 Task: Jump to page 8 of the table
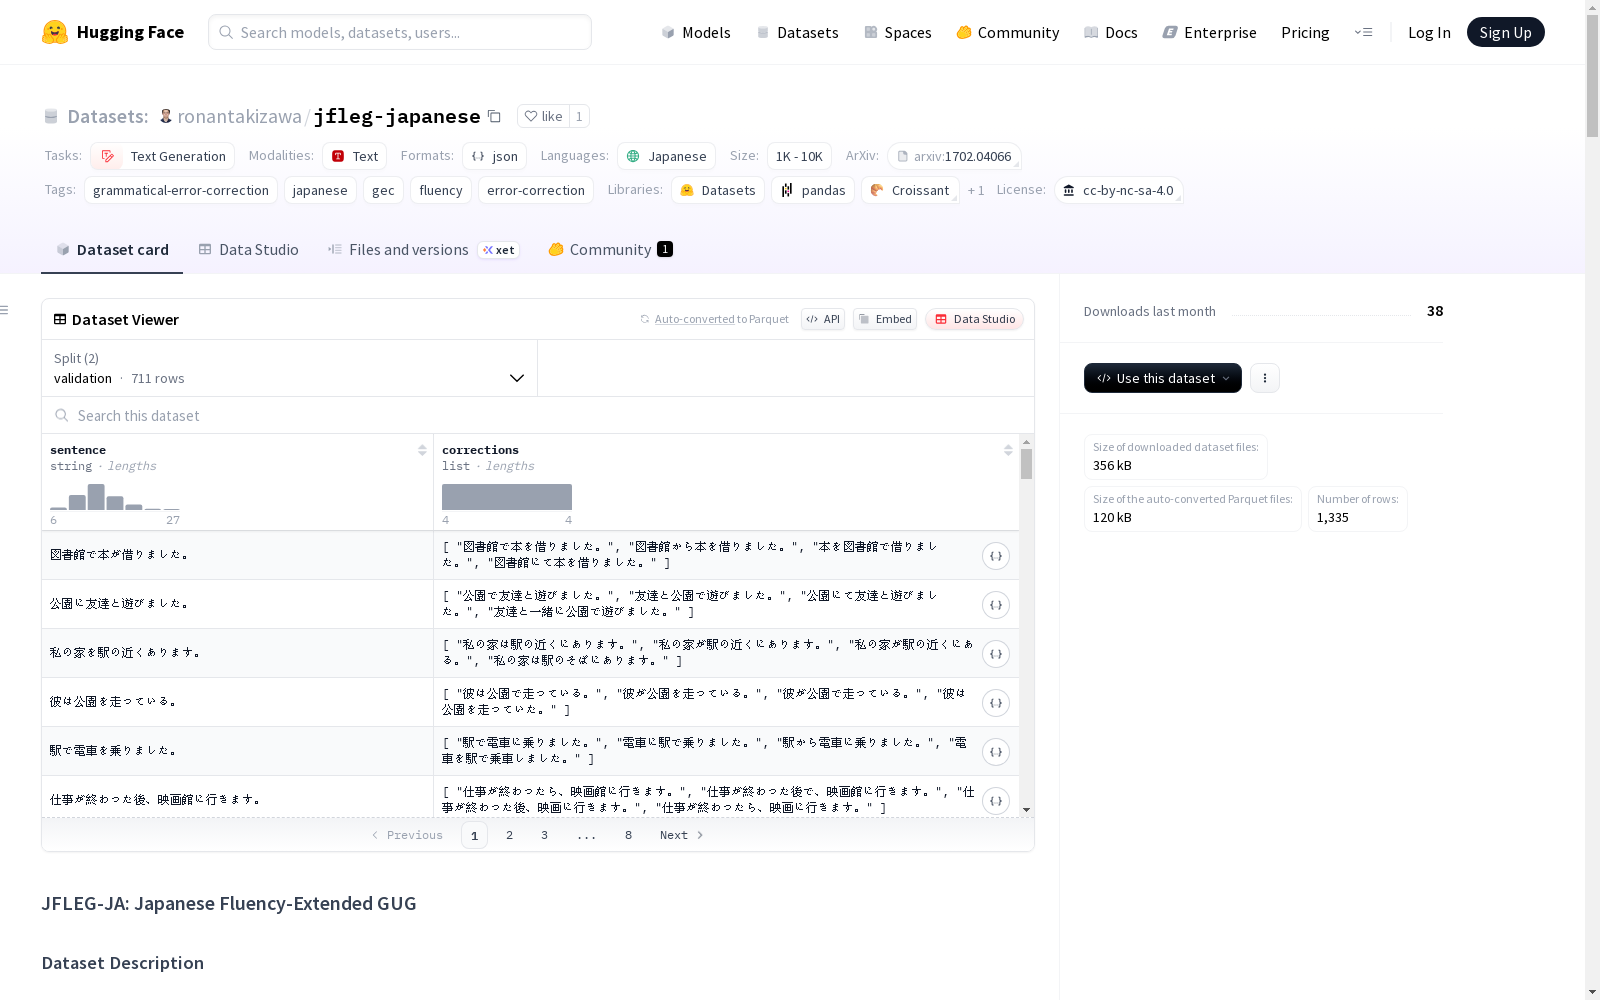click(628, 835)
